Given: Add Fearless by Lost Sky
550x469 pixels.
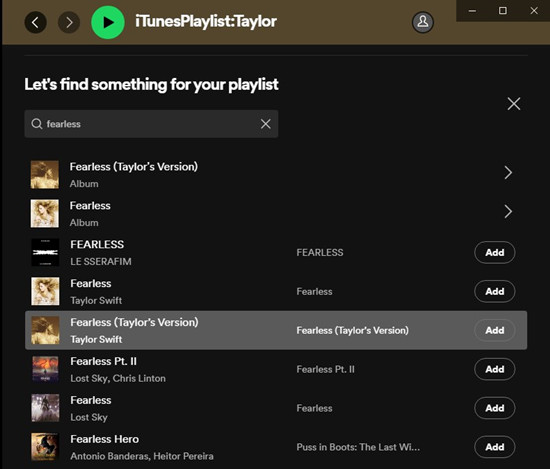Looking at the screenshot, I should coord(495,408).
